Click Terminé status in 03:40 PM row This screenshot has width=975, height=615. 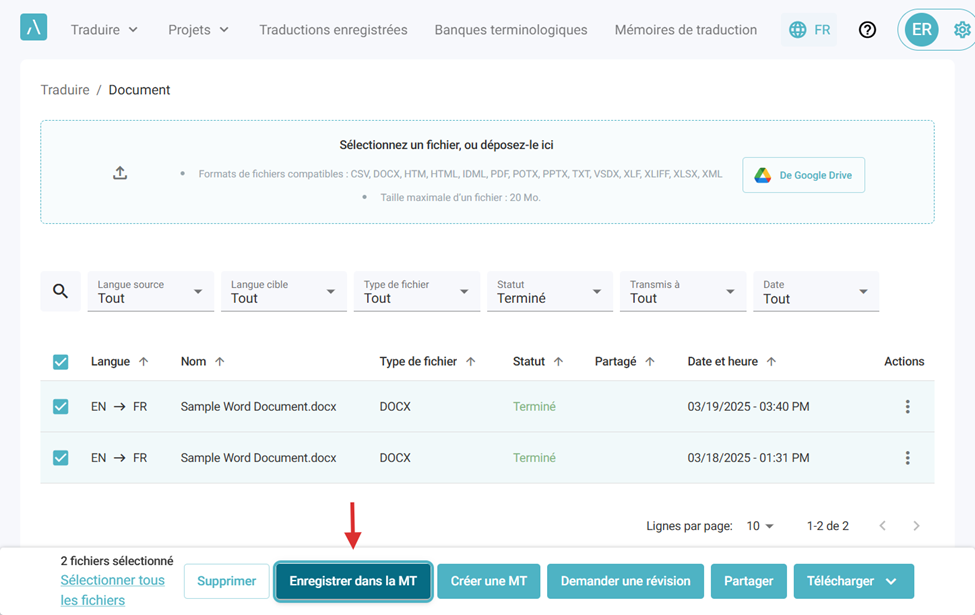pos(534,407)
